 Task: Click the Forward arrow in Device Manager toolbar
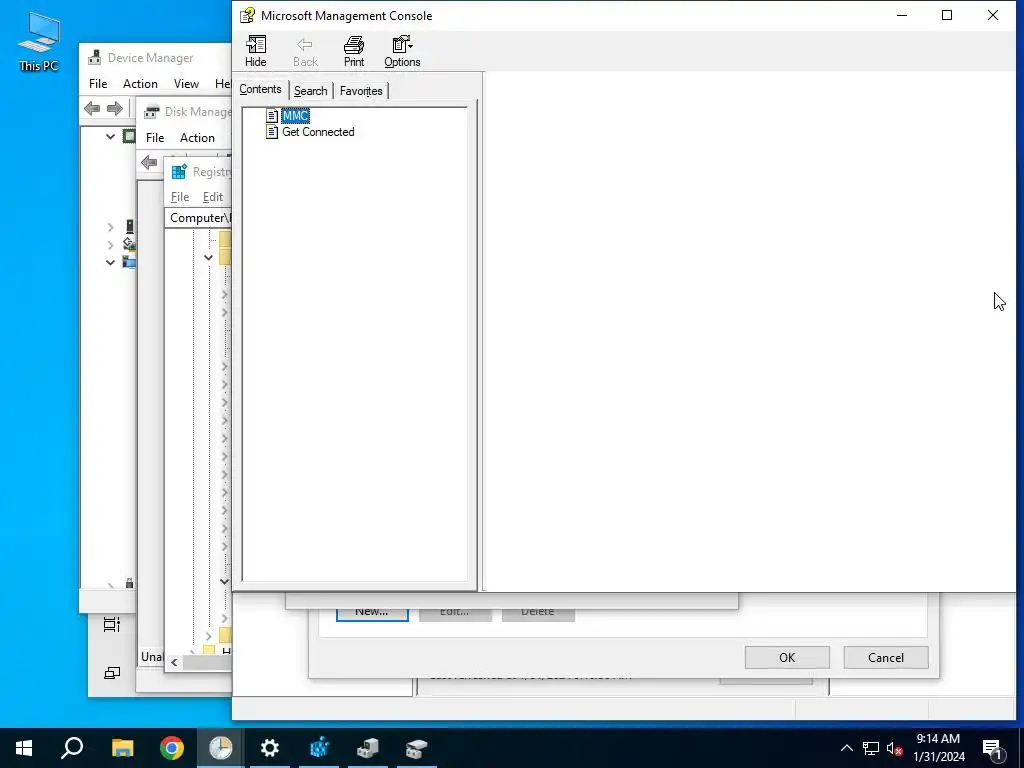[x=115, y=108]
